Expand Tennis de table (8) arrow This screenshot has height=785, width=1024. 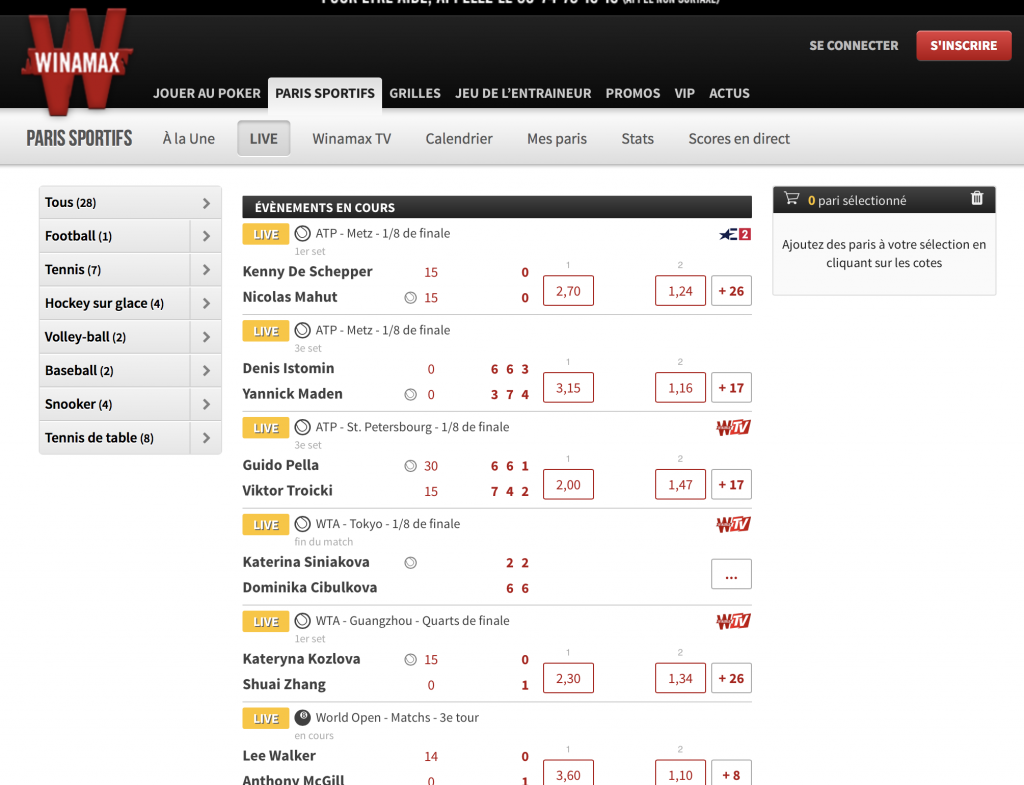click(206, 438)
